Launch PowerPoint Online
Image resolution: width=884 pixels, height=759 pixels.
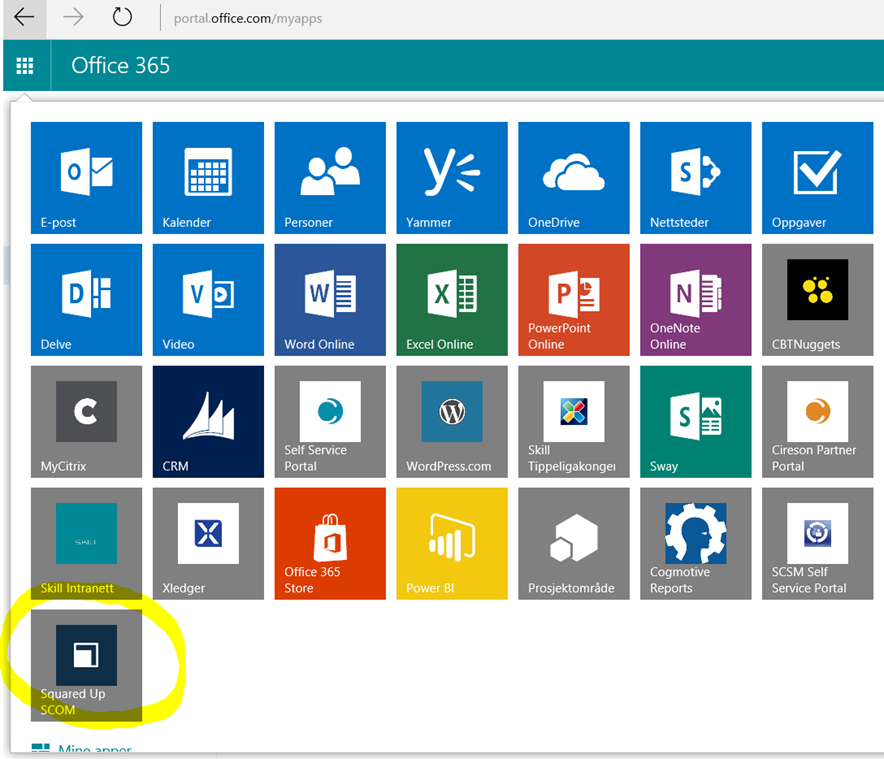click(x=573, y=299)
